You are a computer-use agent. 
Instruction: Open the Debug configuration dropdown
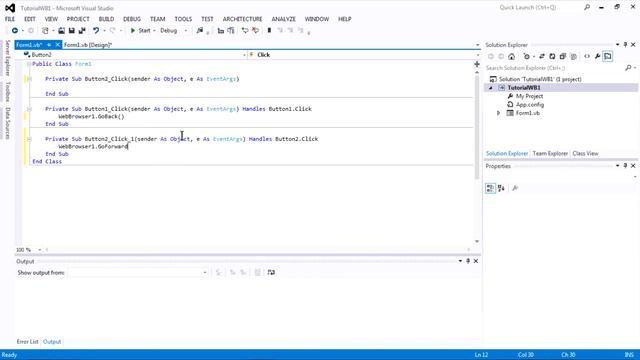(x=186, y=31)
